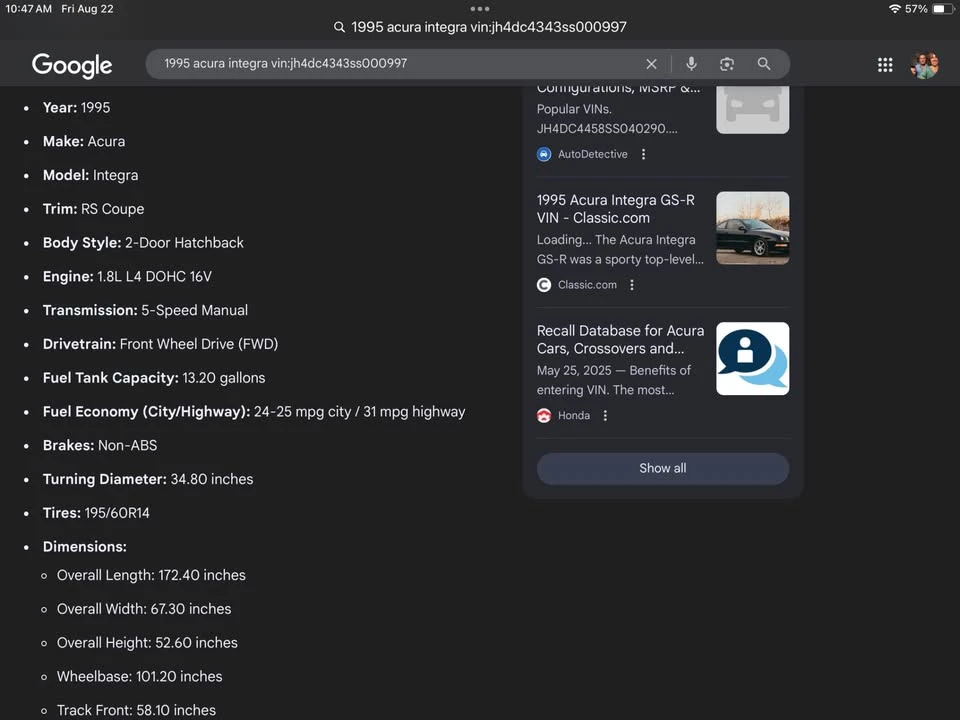The width and height of the screenshot is (960, 720).
Task: Click the search magnifier button in the search box
Action: [763, 64]
